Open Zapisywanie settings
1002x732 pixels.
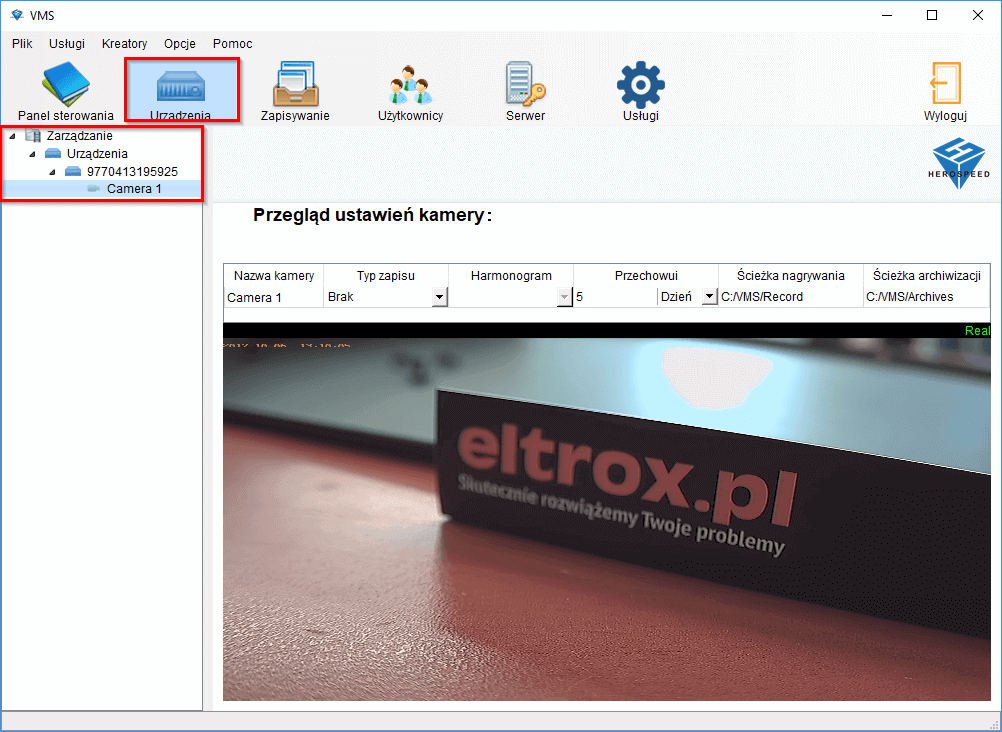pos(294,88)
